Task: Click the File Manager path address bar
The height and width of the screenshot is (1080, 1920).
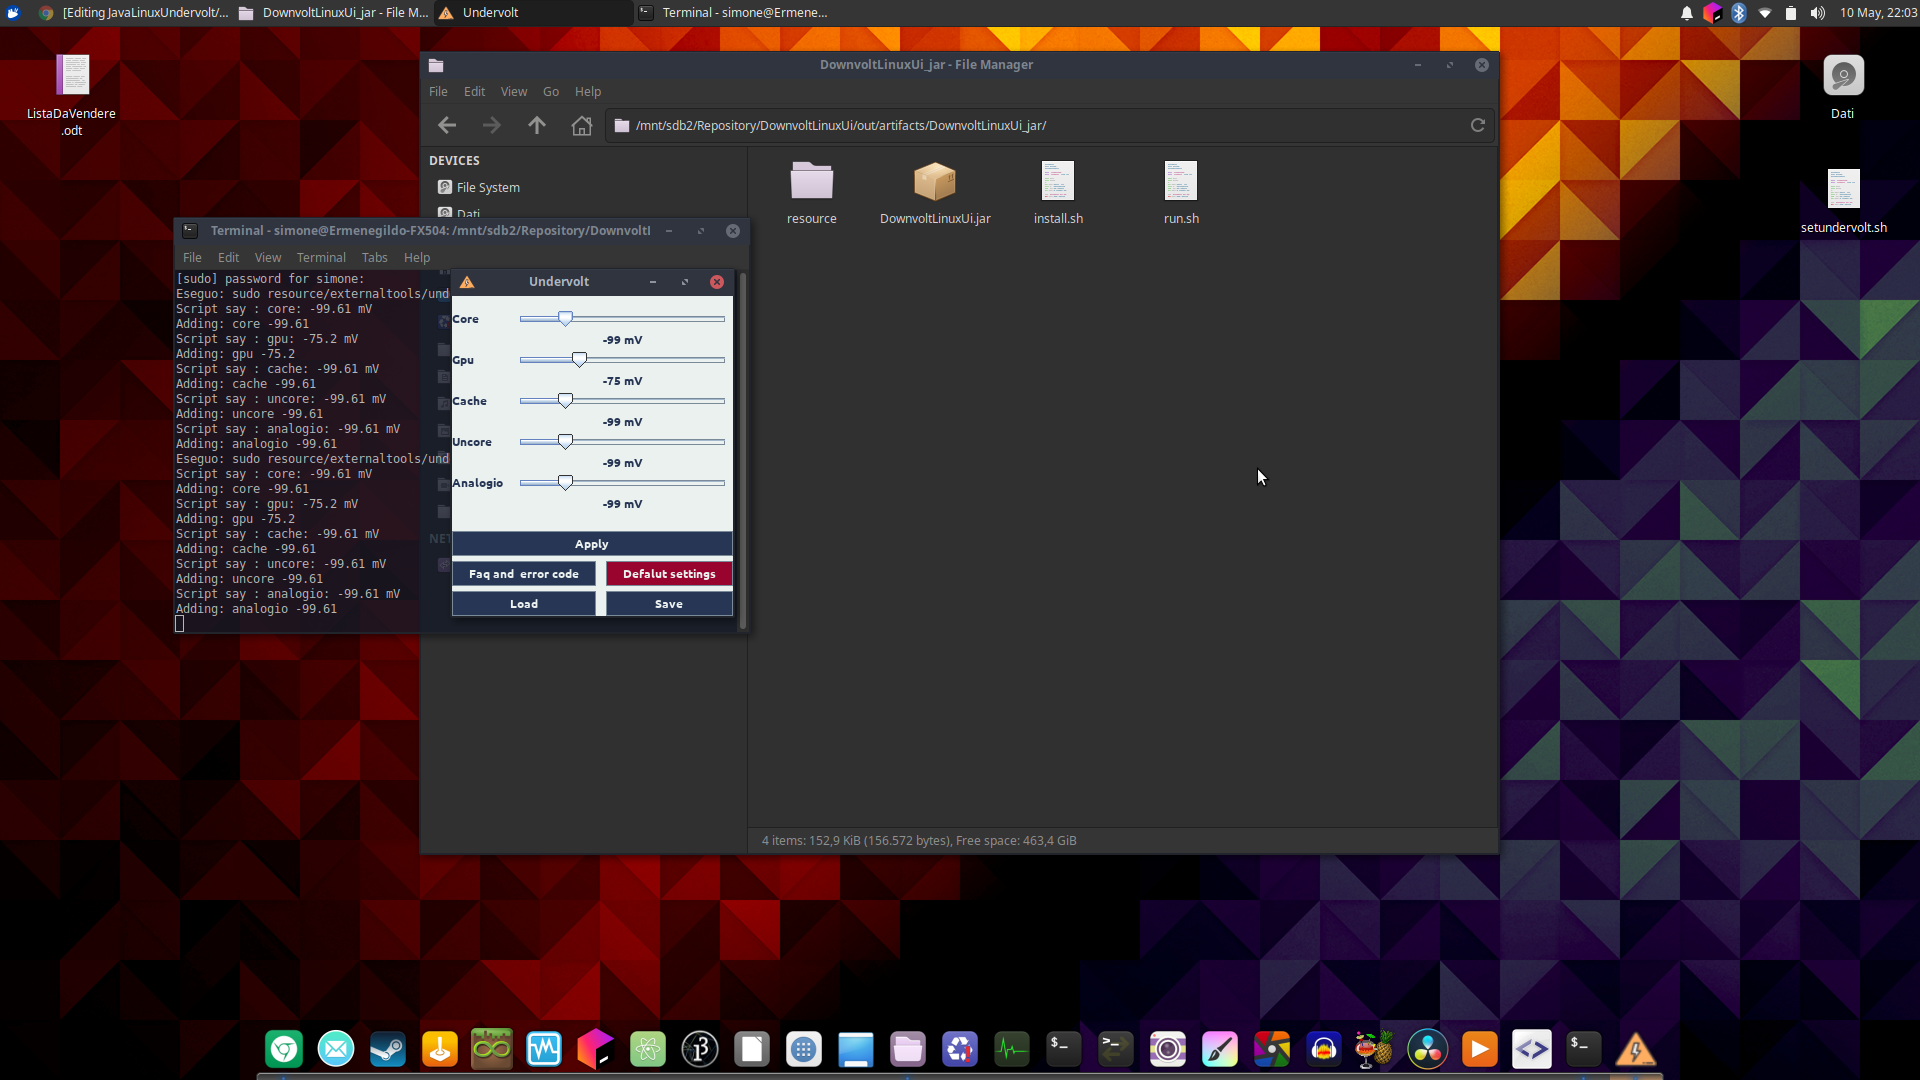Action: 1040,125
